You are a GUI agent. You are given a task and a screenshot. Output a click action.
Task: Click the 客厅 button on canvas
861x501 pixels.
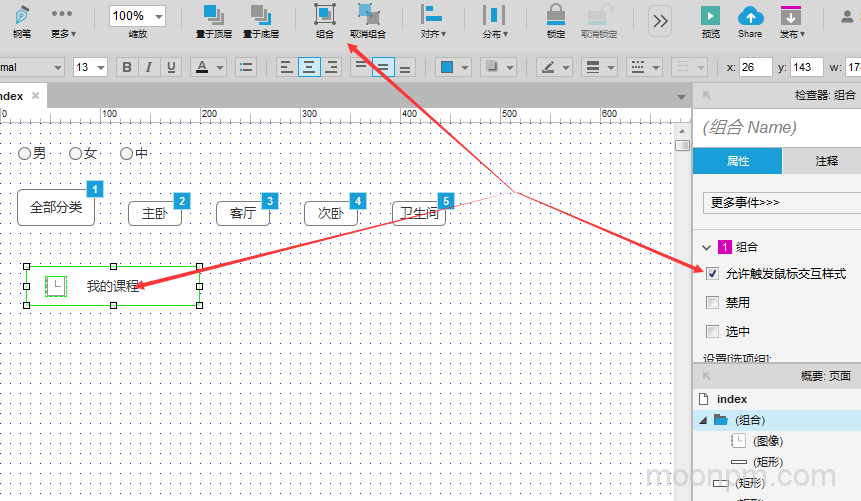coord(243,213)
